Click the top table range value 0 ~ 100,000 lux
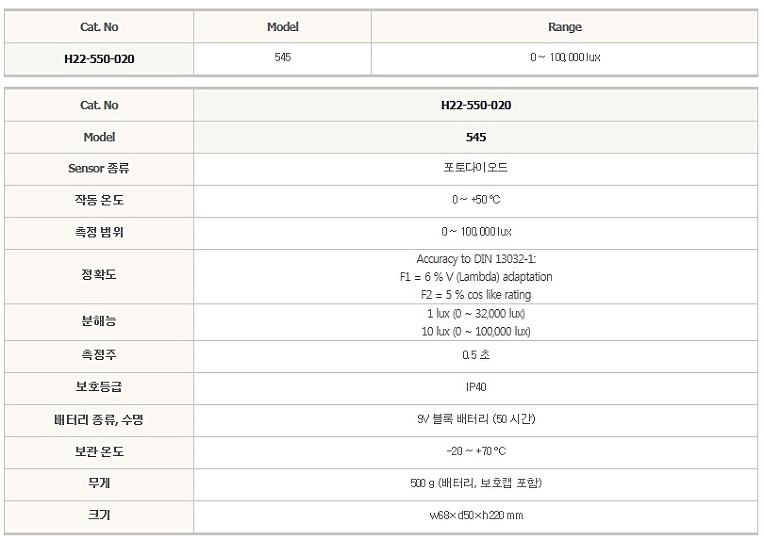764x540 pixels. coord(565,57)
